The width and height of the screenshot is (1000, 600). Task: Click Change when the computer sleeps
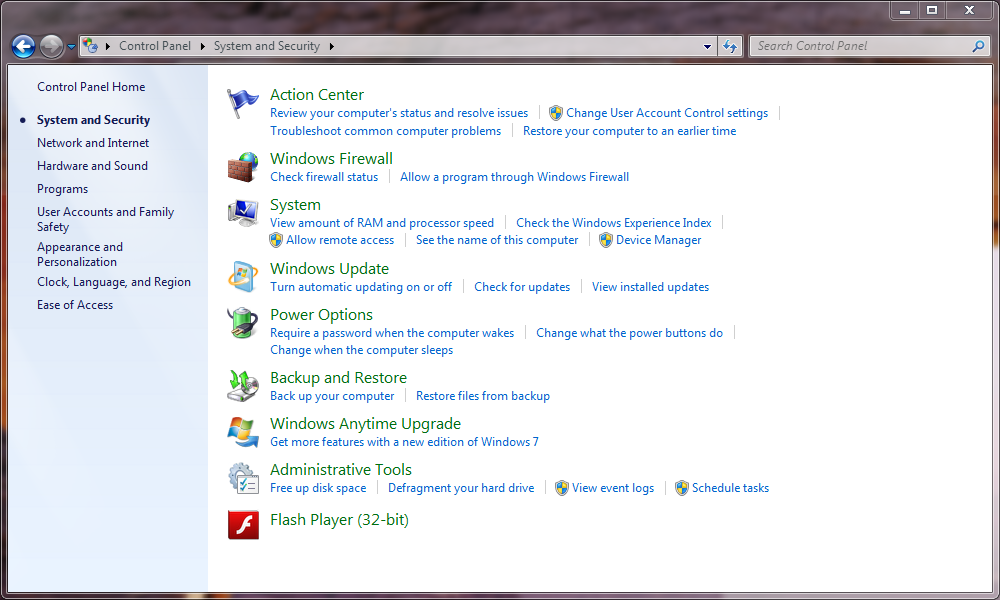point(362,350)
